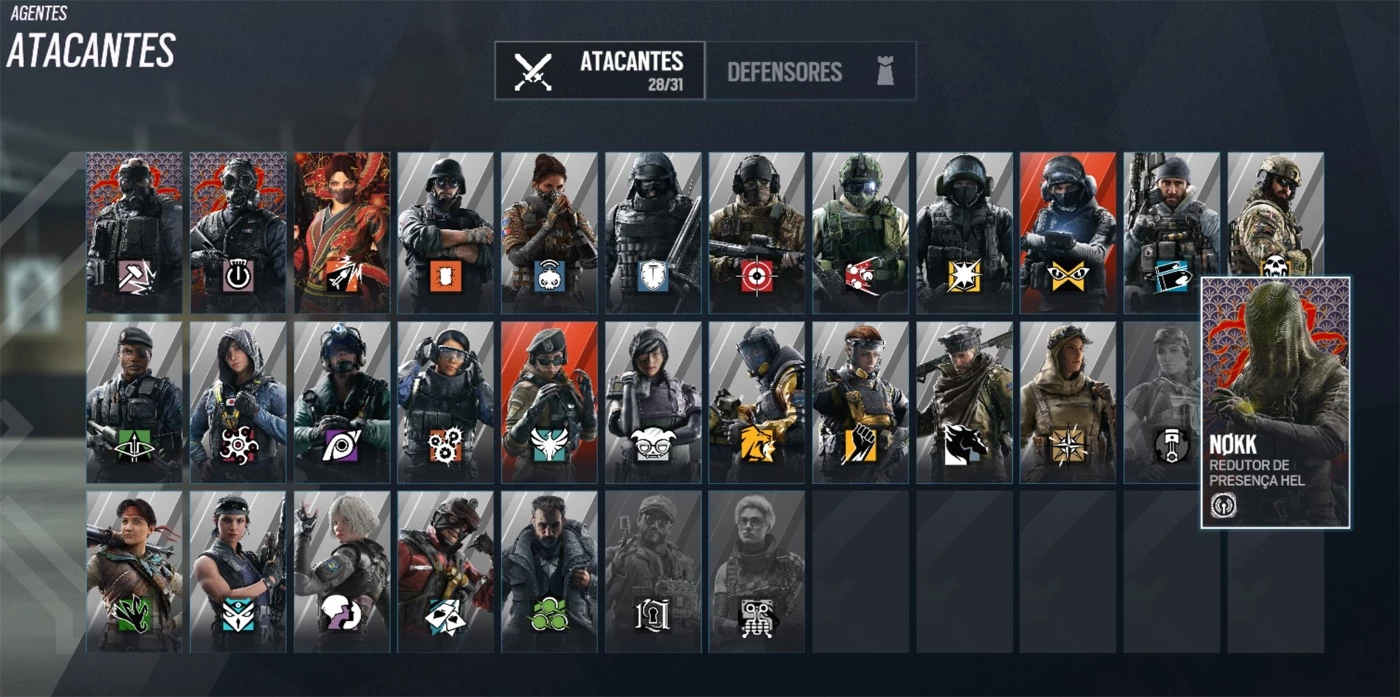Pick Finka with the raised fist icon
The width and height of the screenshot is (1400, 697).
860,402
